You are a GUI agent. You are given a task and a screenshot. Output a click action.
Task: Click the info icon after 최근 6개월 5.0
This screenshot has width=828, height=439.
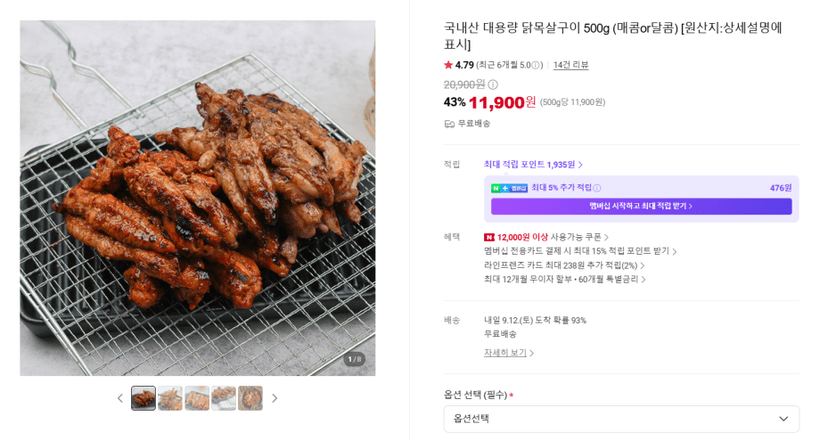point(536,66)
